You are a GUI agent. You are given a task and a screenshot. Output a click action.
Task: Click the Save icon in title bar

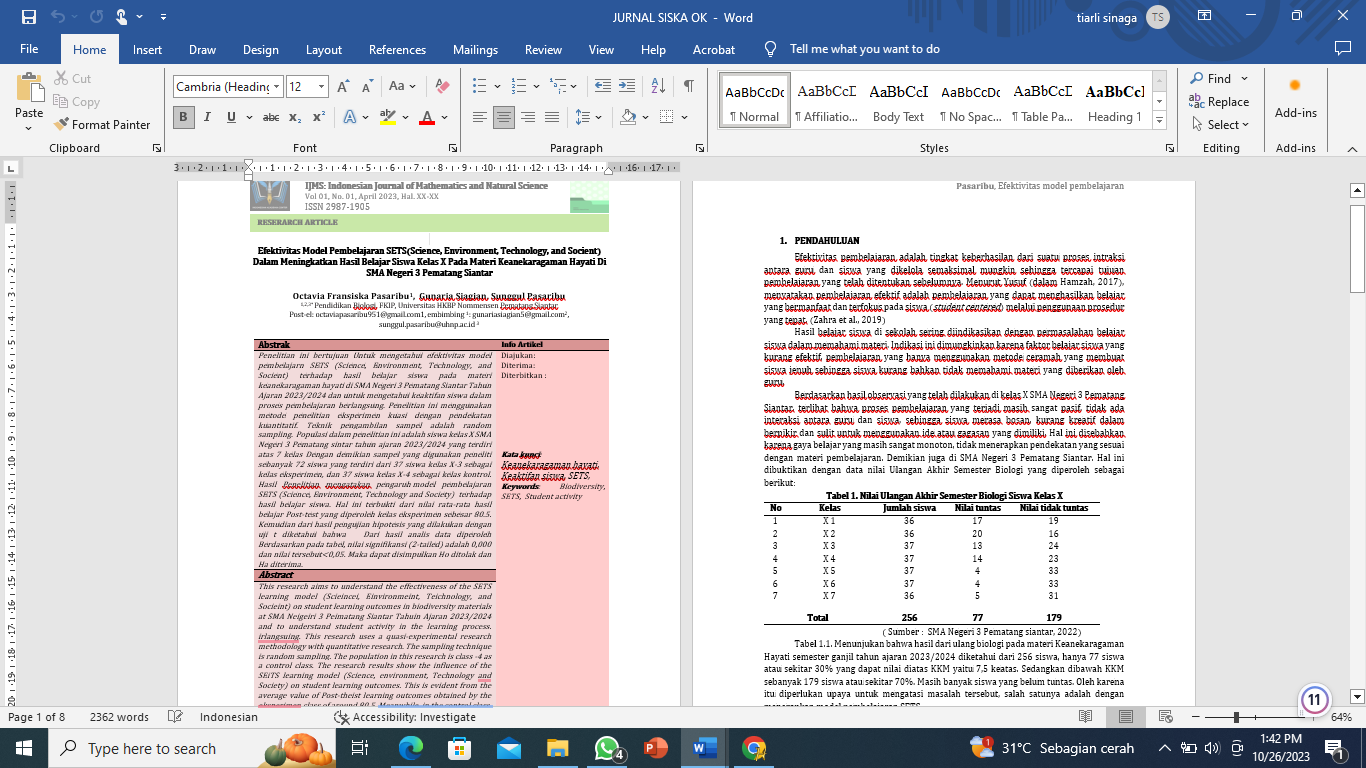click(x=28, y=17)
